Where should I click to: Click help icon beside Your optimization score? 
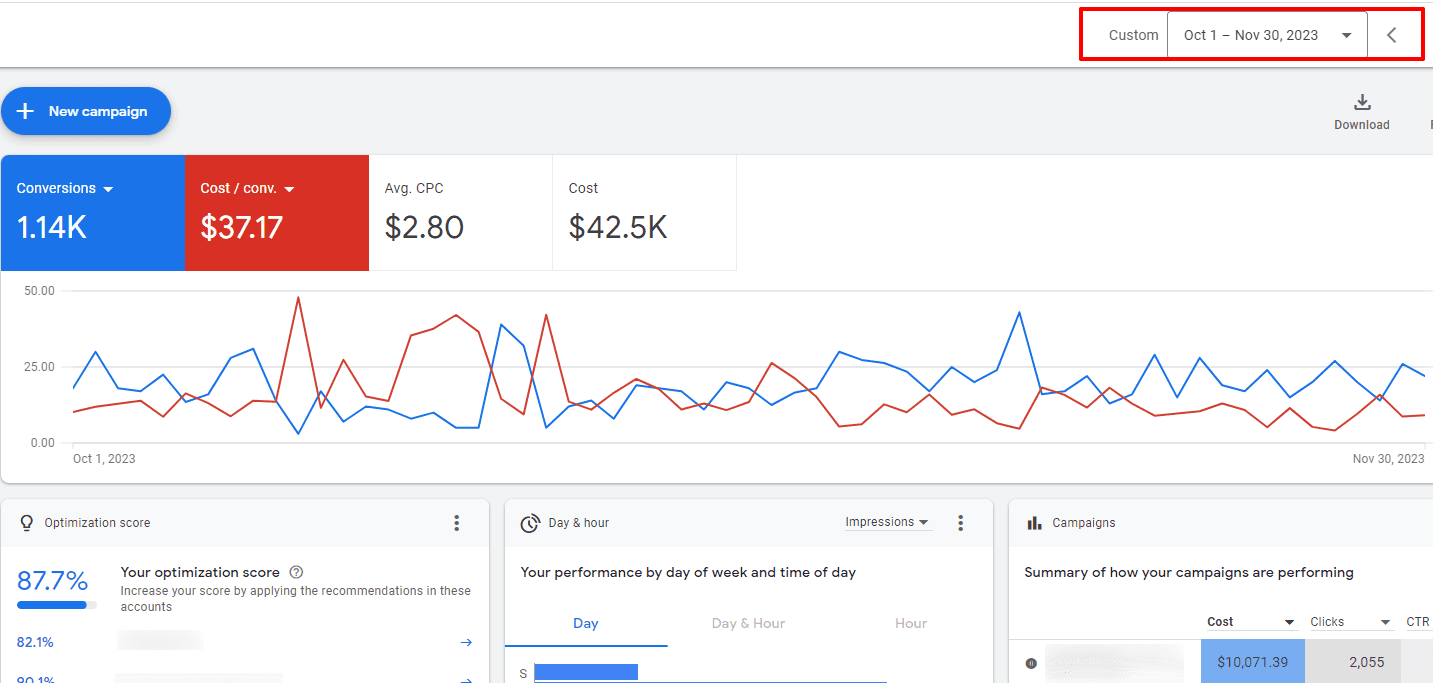click(296, 573)
